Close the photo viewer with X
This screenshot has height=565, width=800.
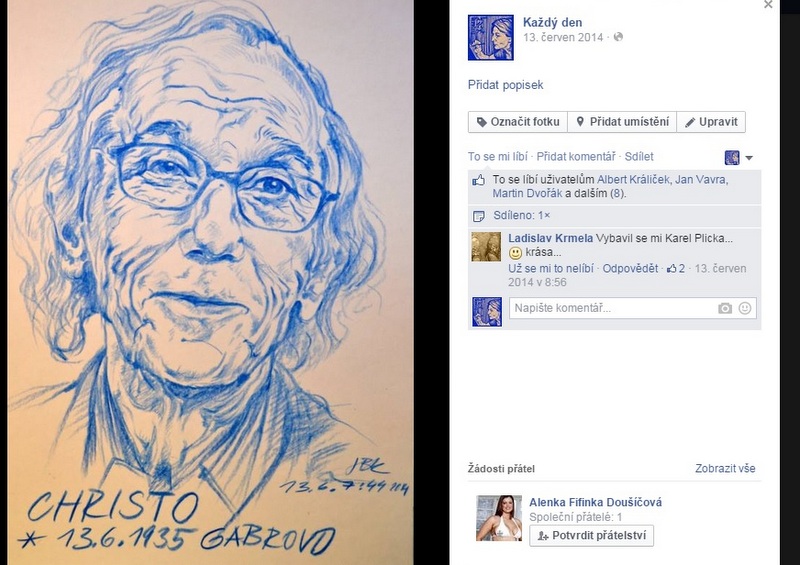coord(768,5)
